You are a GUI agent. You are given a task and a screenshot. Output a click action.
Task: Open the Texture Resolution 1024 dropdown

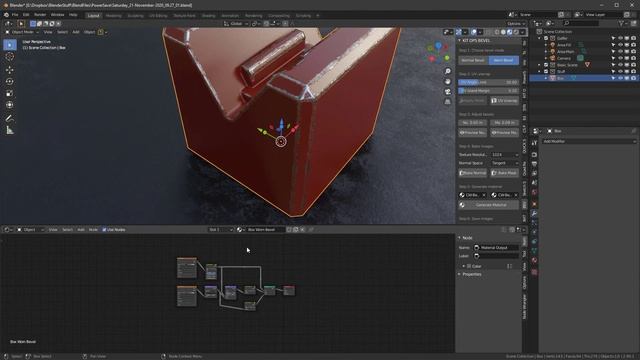click(504, 155)
